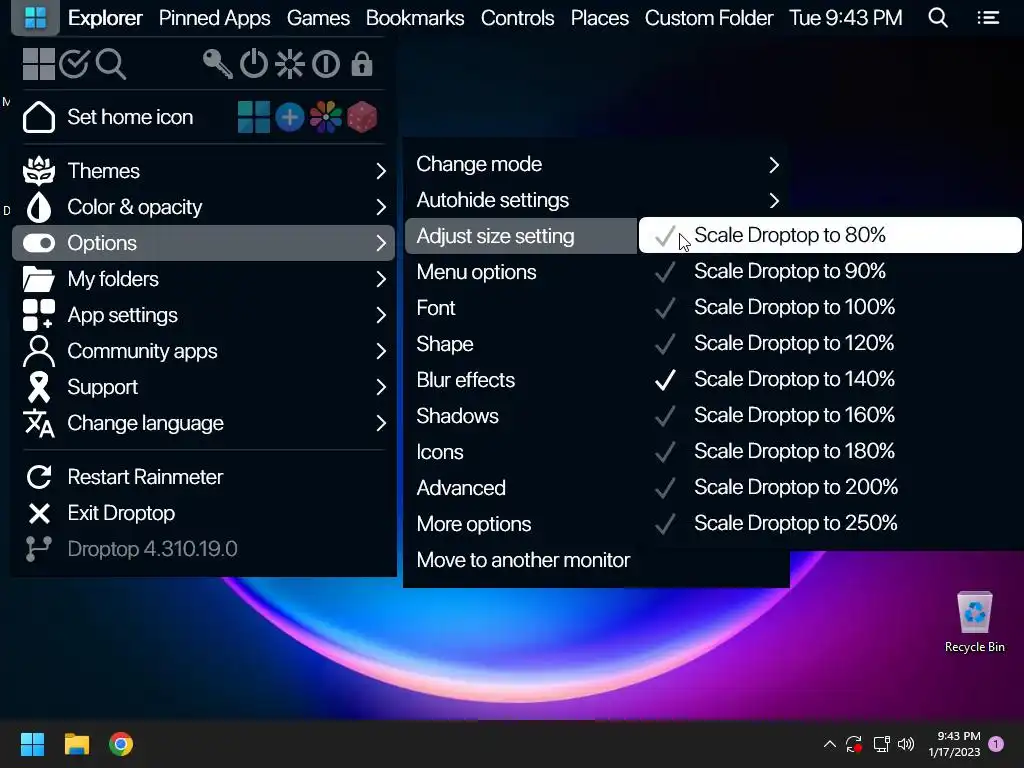
Task: Open the search magnifier in the Droptop bar
Action: pos(938,18)
